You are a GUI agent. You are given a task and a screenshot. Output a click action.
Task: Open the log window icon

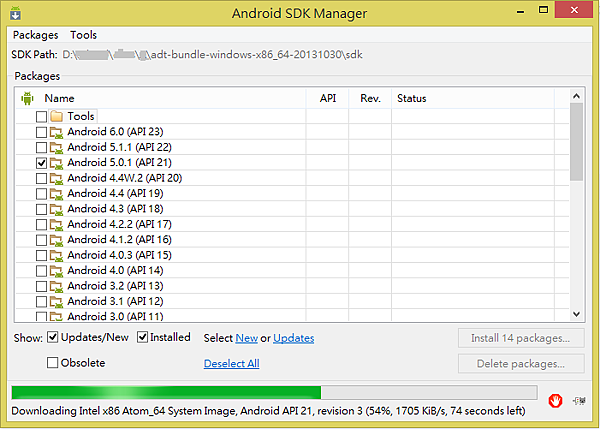581,400
